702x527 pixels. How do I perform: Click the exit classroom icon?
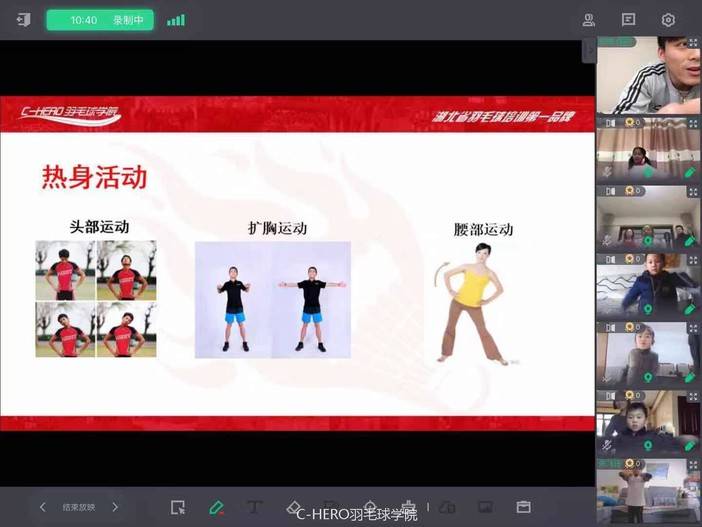(24, 20)
